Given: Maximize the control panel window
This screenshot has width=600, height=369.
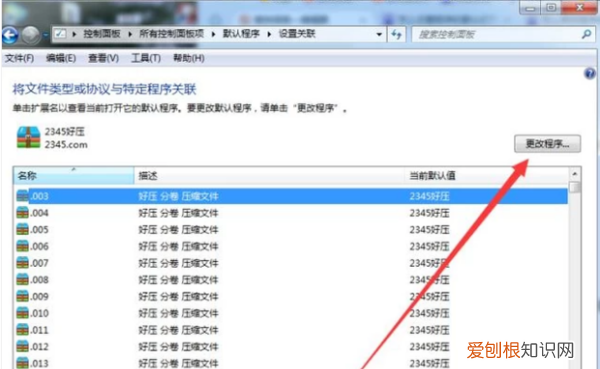Looking at the screenshot, I should [x=551, y=7].
